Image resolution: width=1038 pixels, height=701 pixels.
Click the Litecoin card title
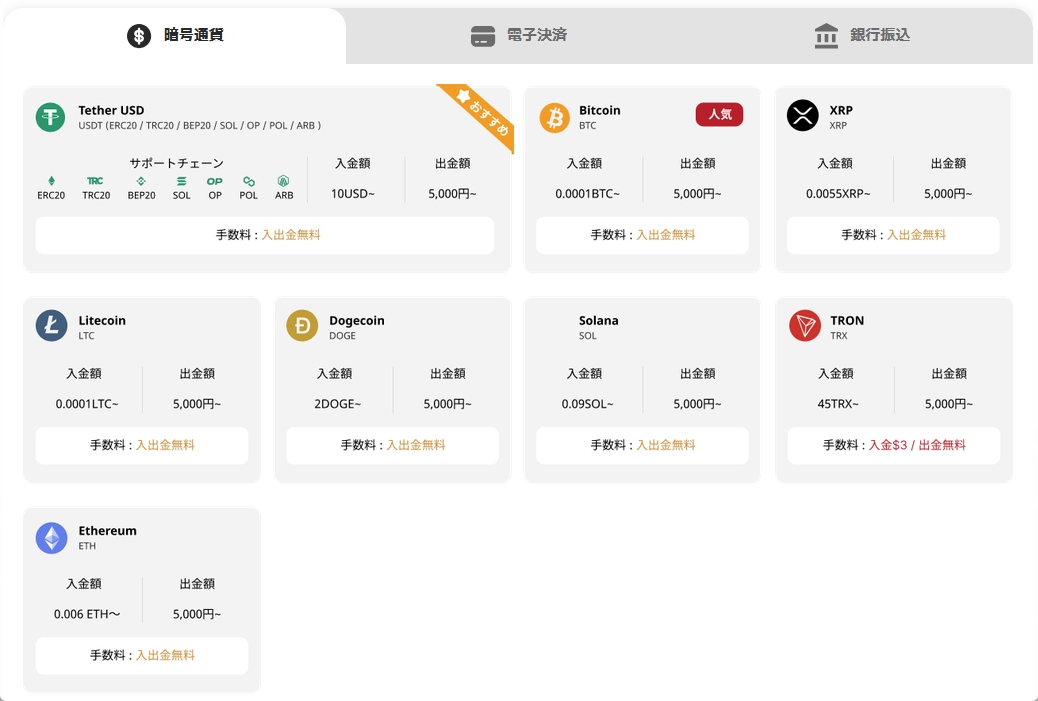102,320
